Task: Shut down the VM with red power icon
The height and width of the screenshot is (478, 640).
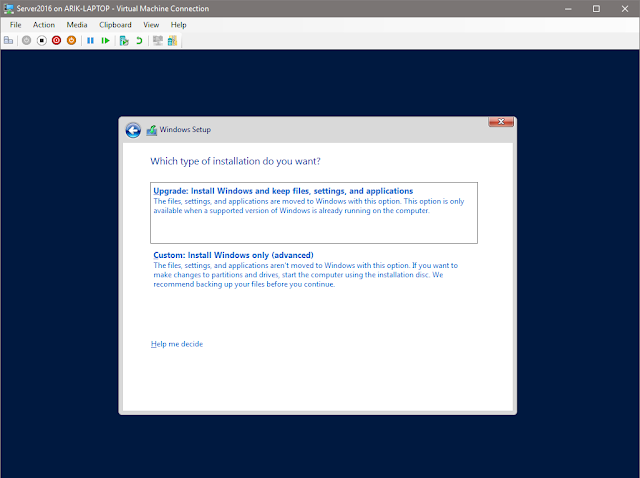Action: (56, 40)
